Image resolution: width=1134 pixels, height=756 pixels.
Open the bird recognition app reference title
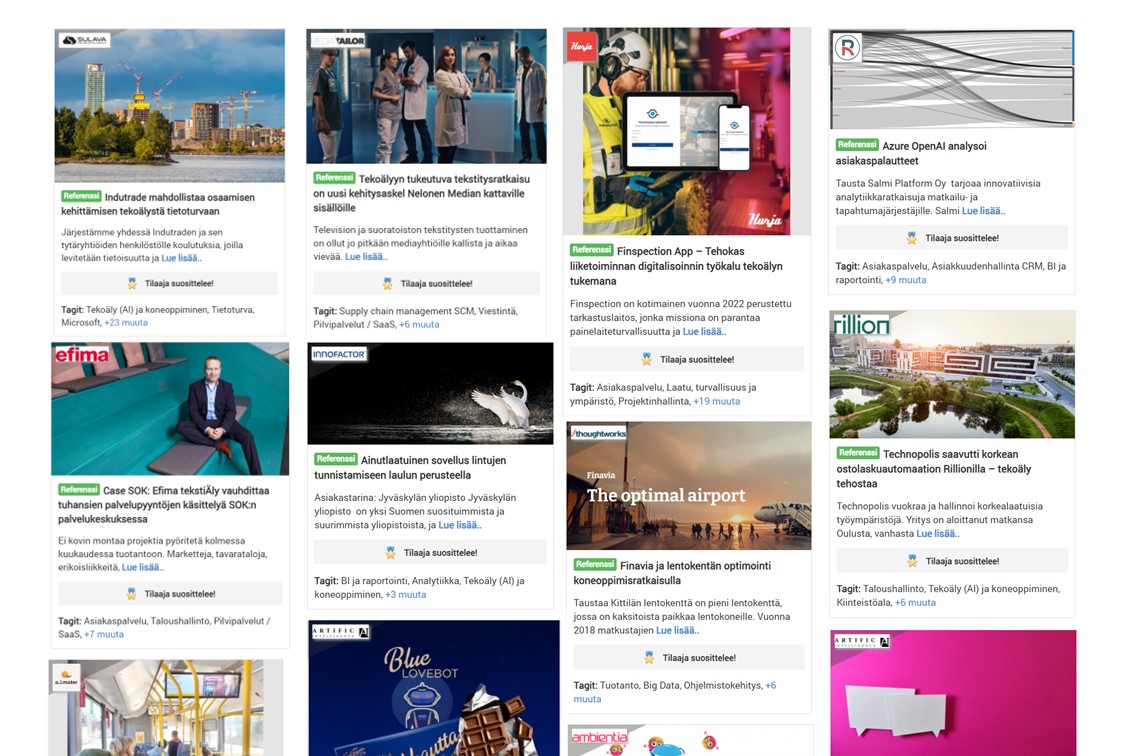(410, 467)
